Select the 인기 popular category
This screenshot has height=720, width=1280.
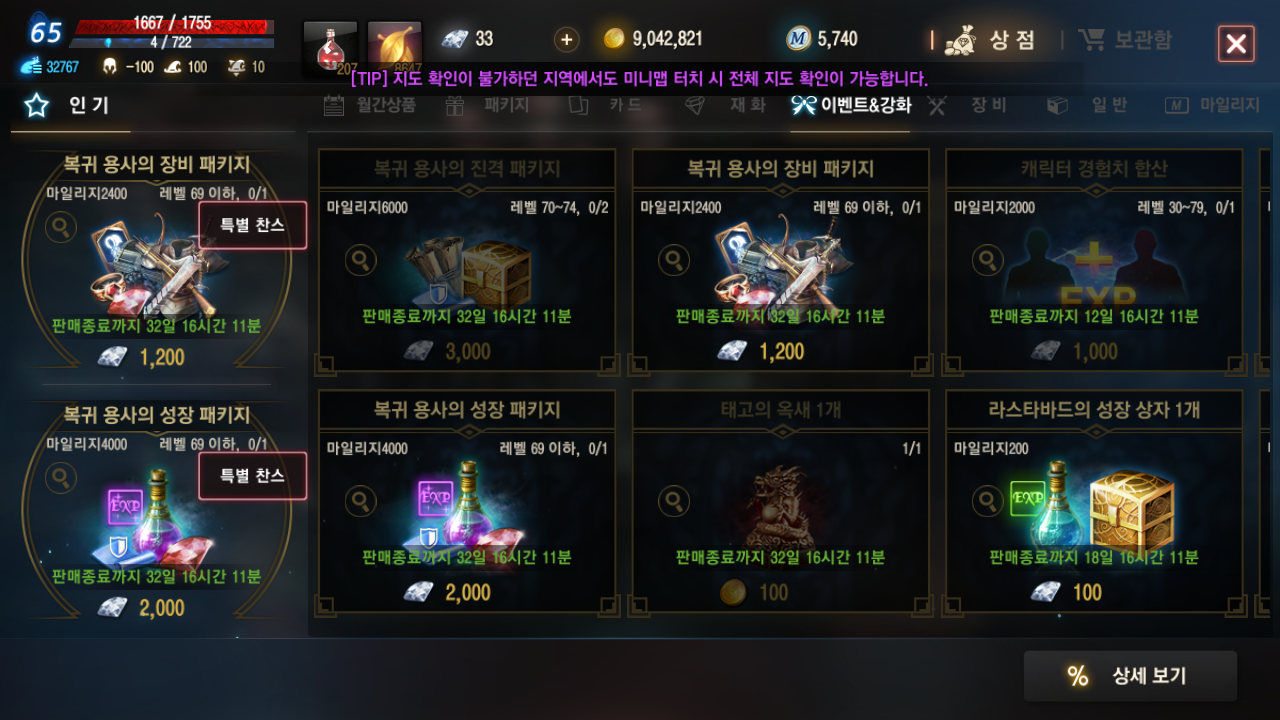point(70,105)
